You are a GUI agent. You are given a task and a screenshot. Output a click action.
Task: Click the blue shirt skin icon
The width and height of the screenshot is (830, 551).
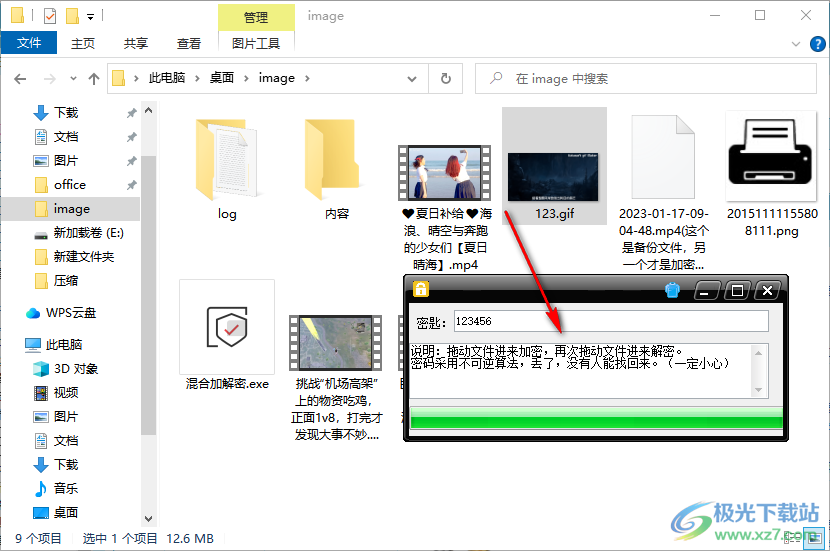point(672,290)
